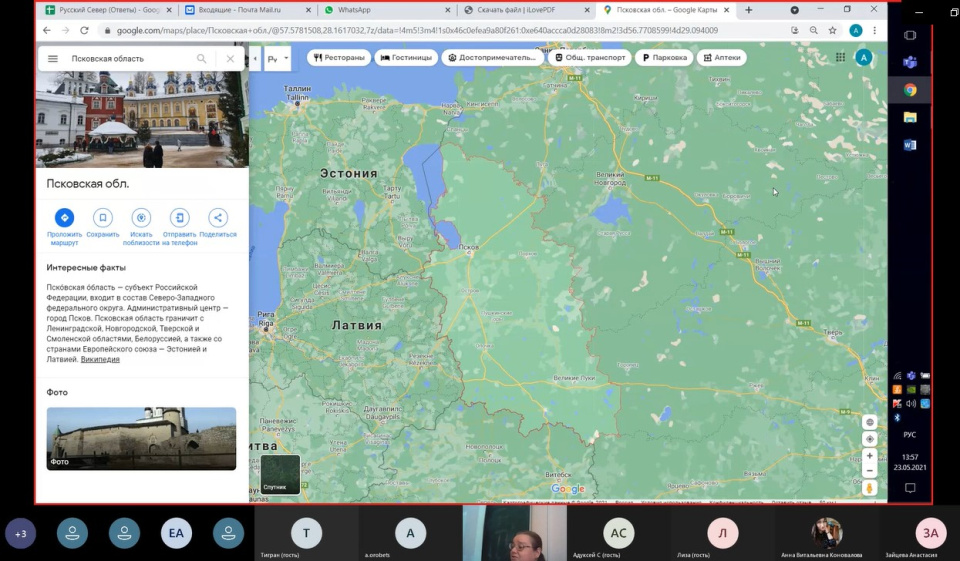Screen dimensions: 960x561
Task: Zoom out with the minus button
Action: point(869,471)
